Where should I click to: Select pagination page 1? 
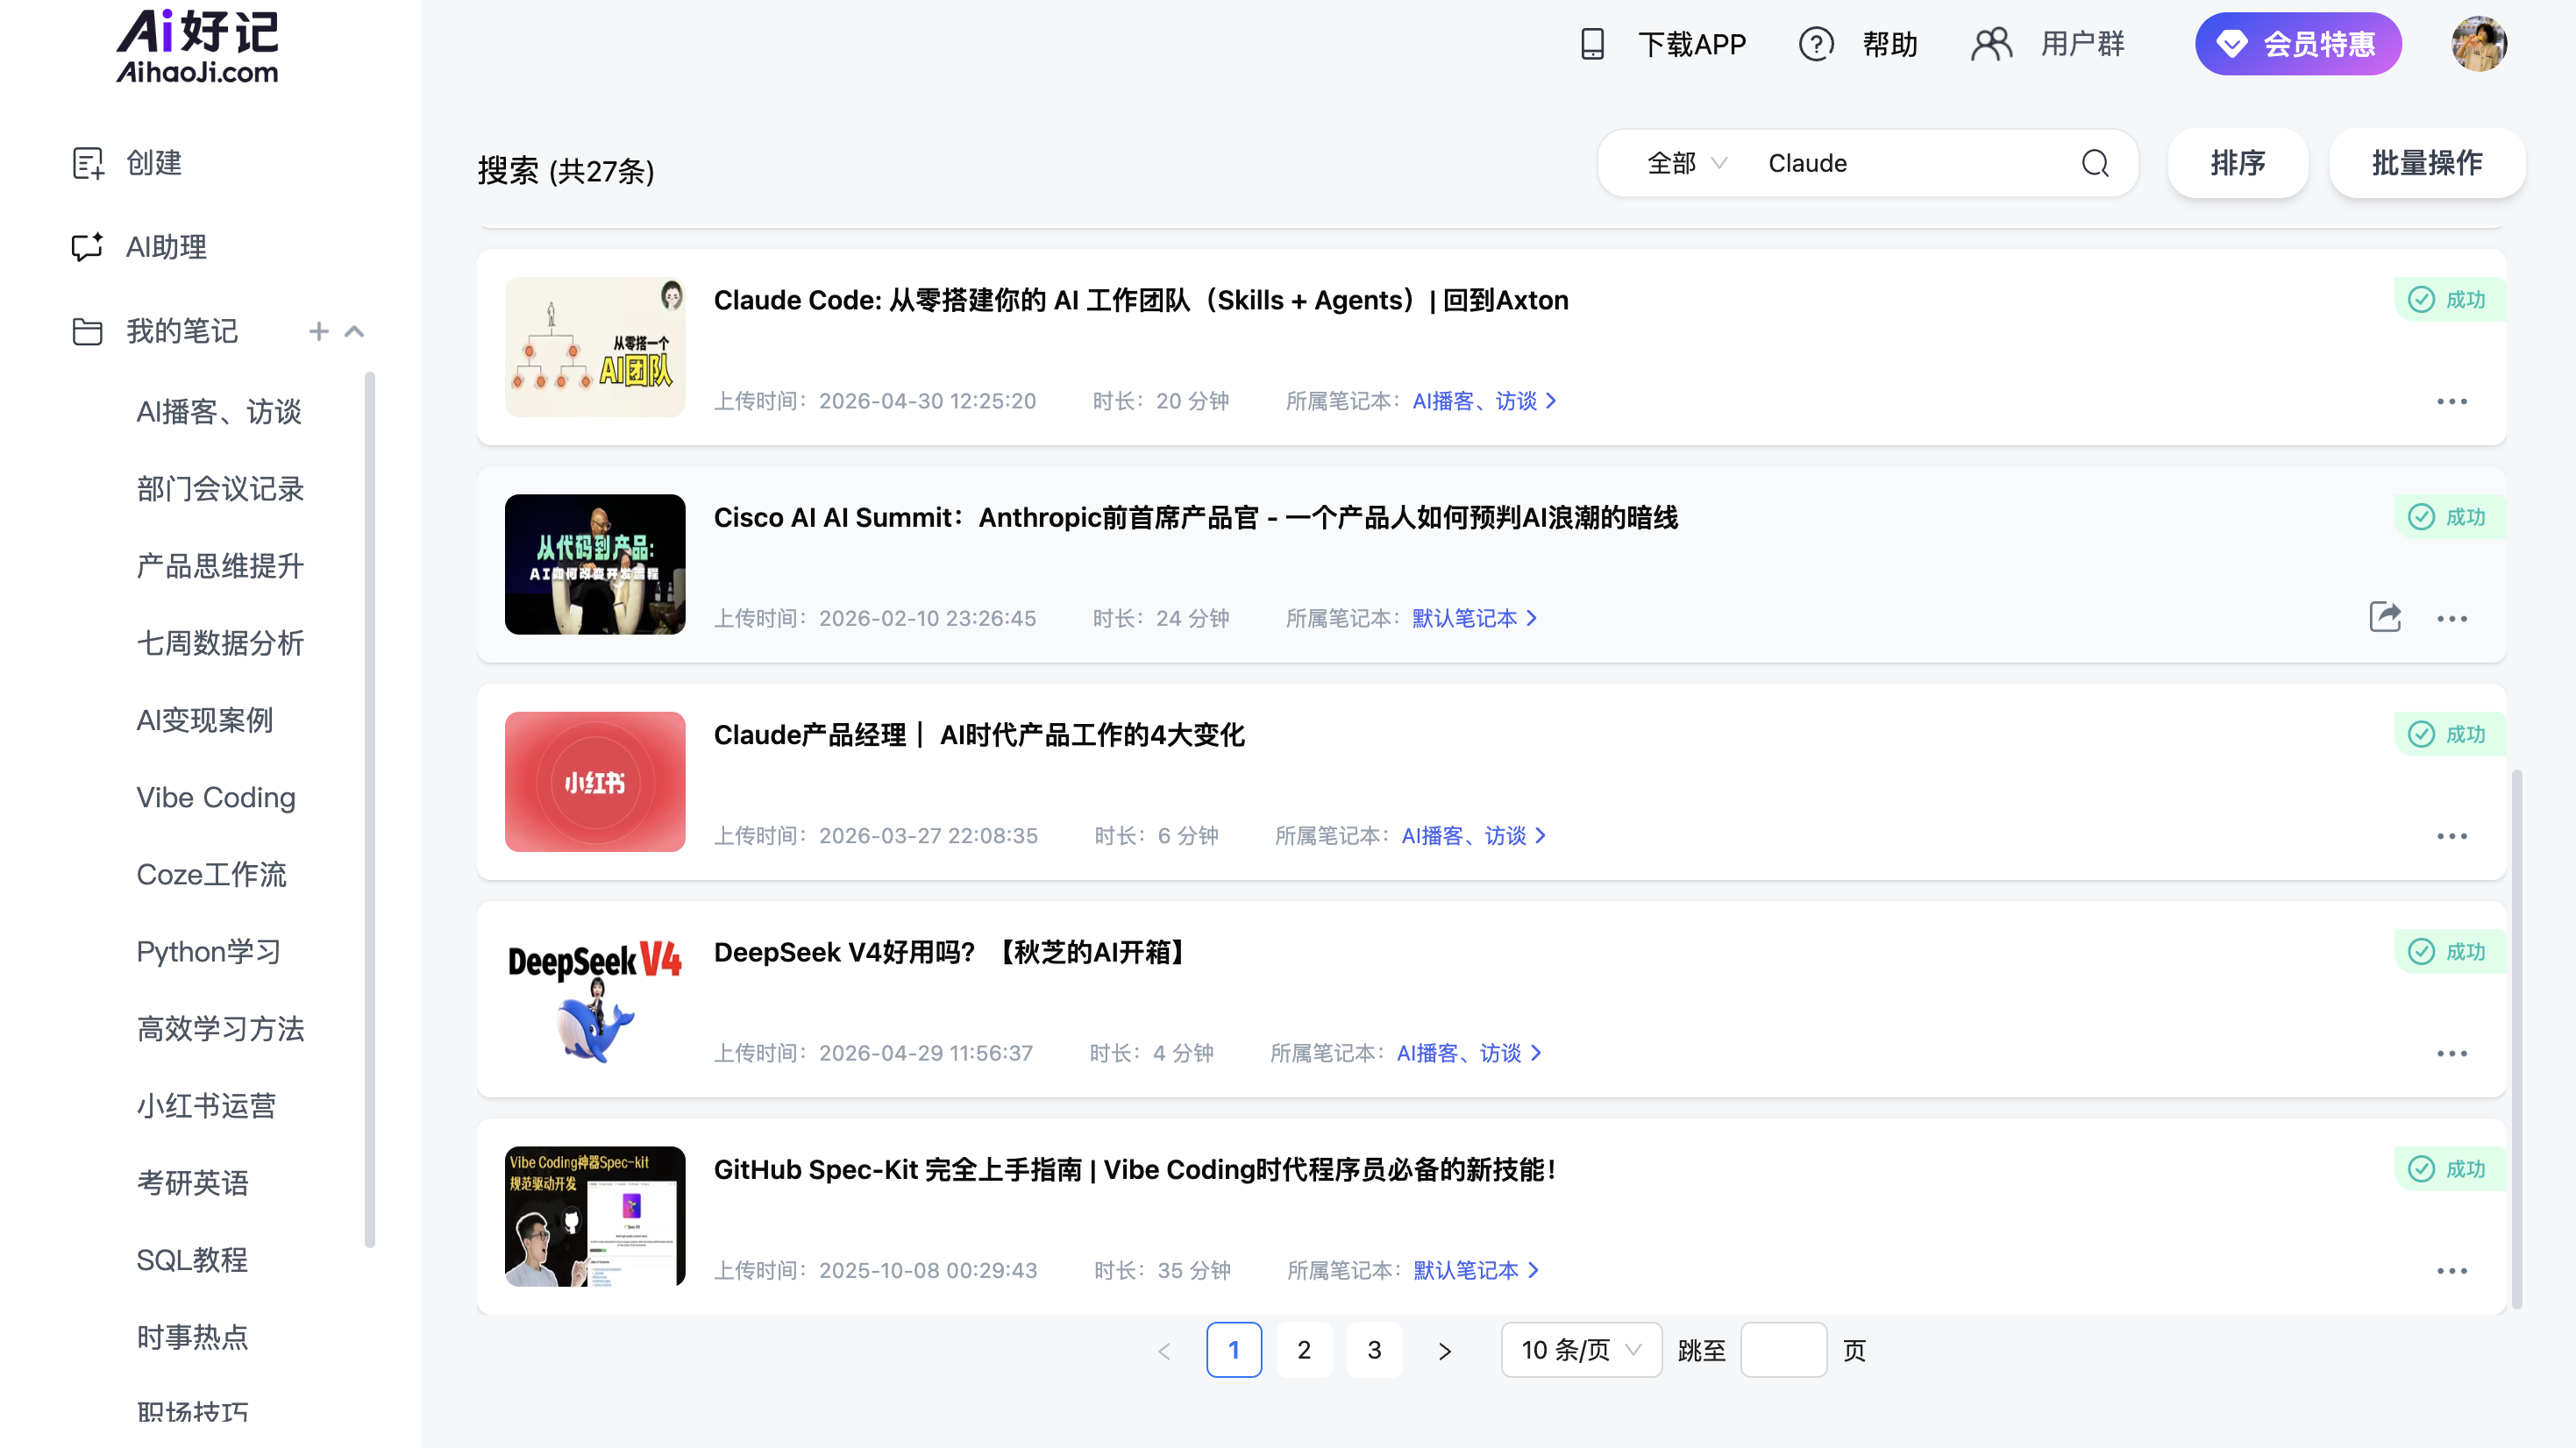tap(1234, 1350)
